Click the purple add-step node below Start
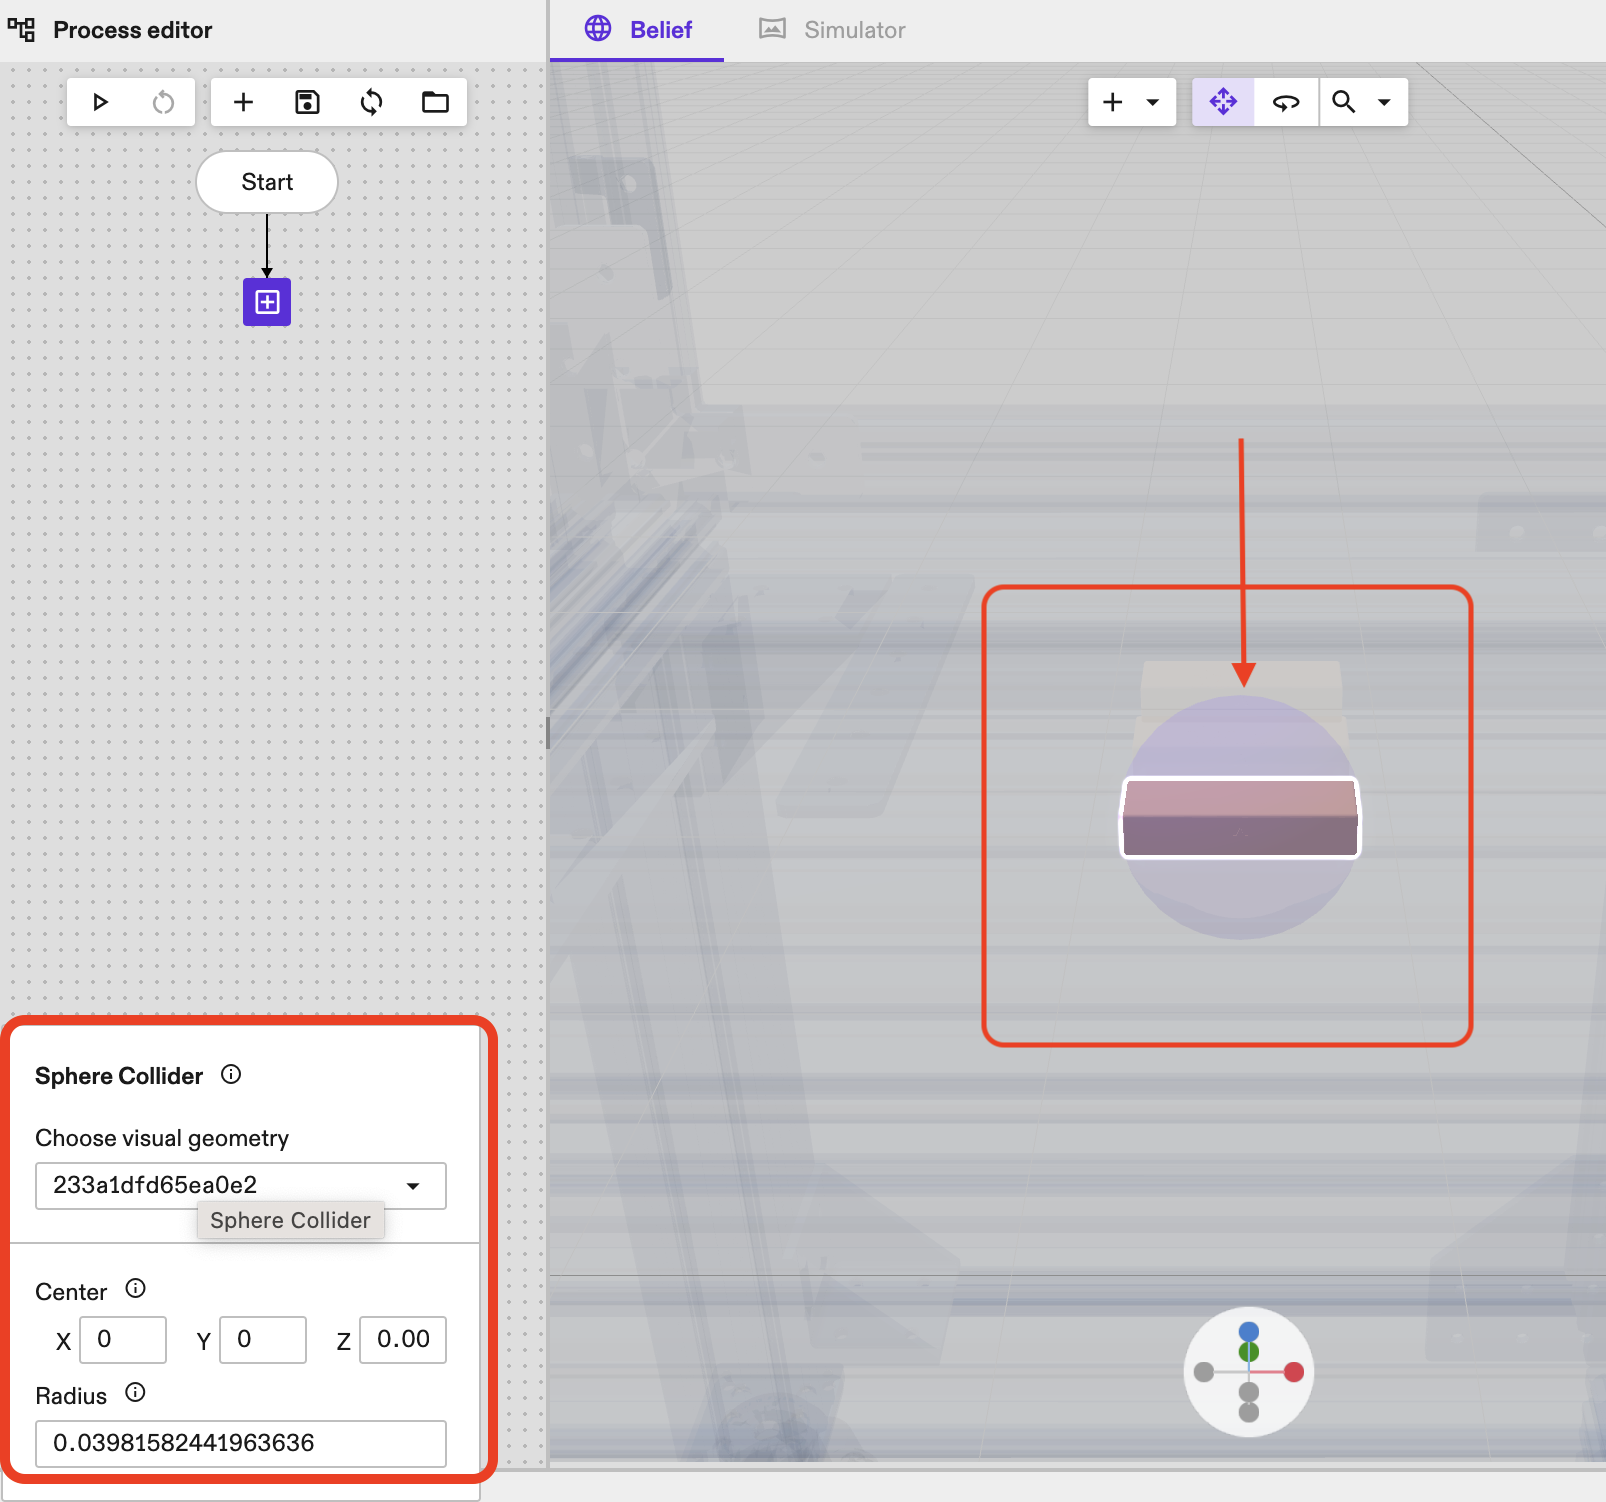Viewport: 1606px width, 1502px height. click(266, 302)
